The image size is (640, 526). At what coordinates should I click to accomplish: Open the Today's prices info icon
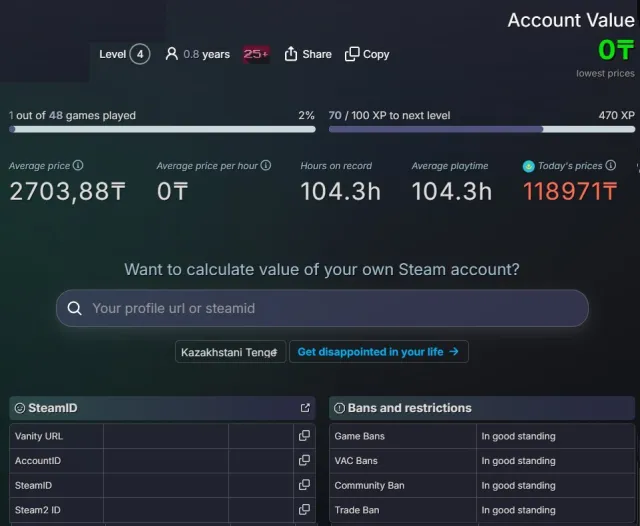pyautogui.click(x=611, y=165)
